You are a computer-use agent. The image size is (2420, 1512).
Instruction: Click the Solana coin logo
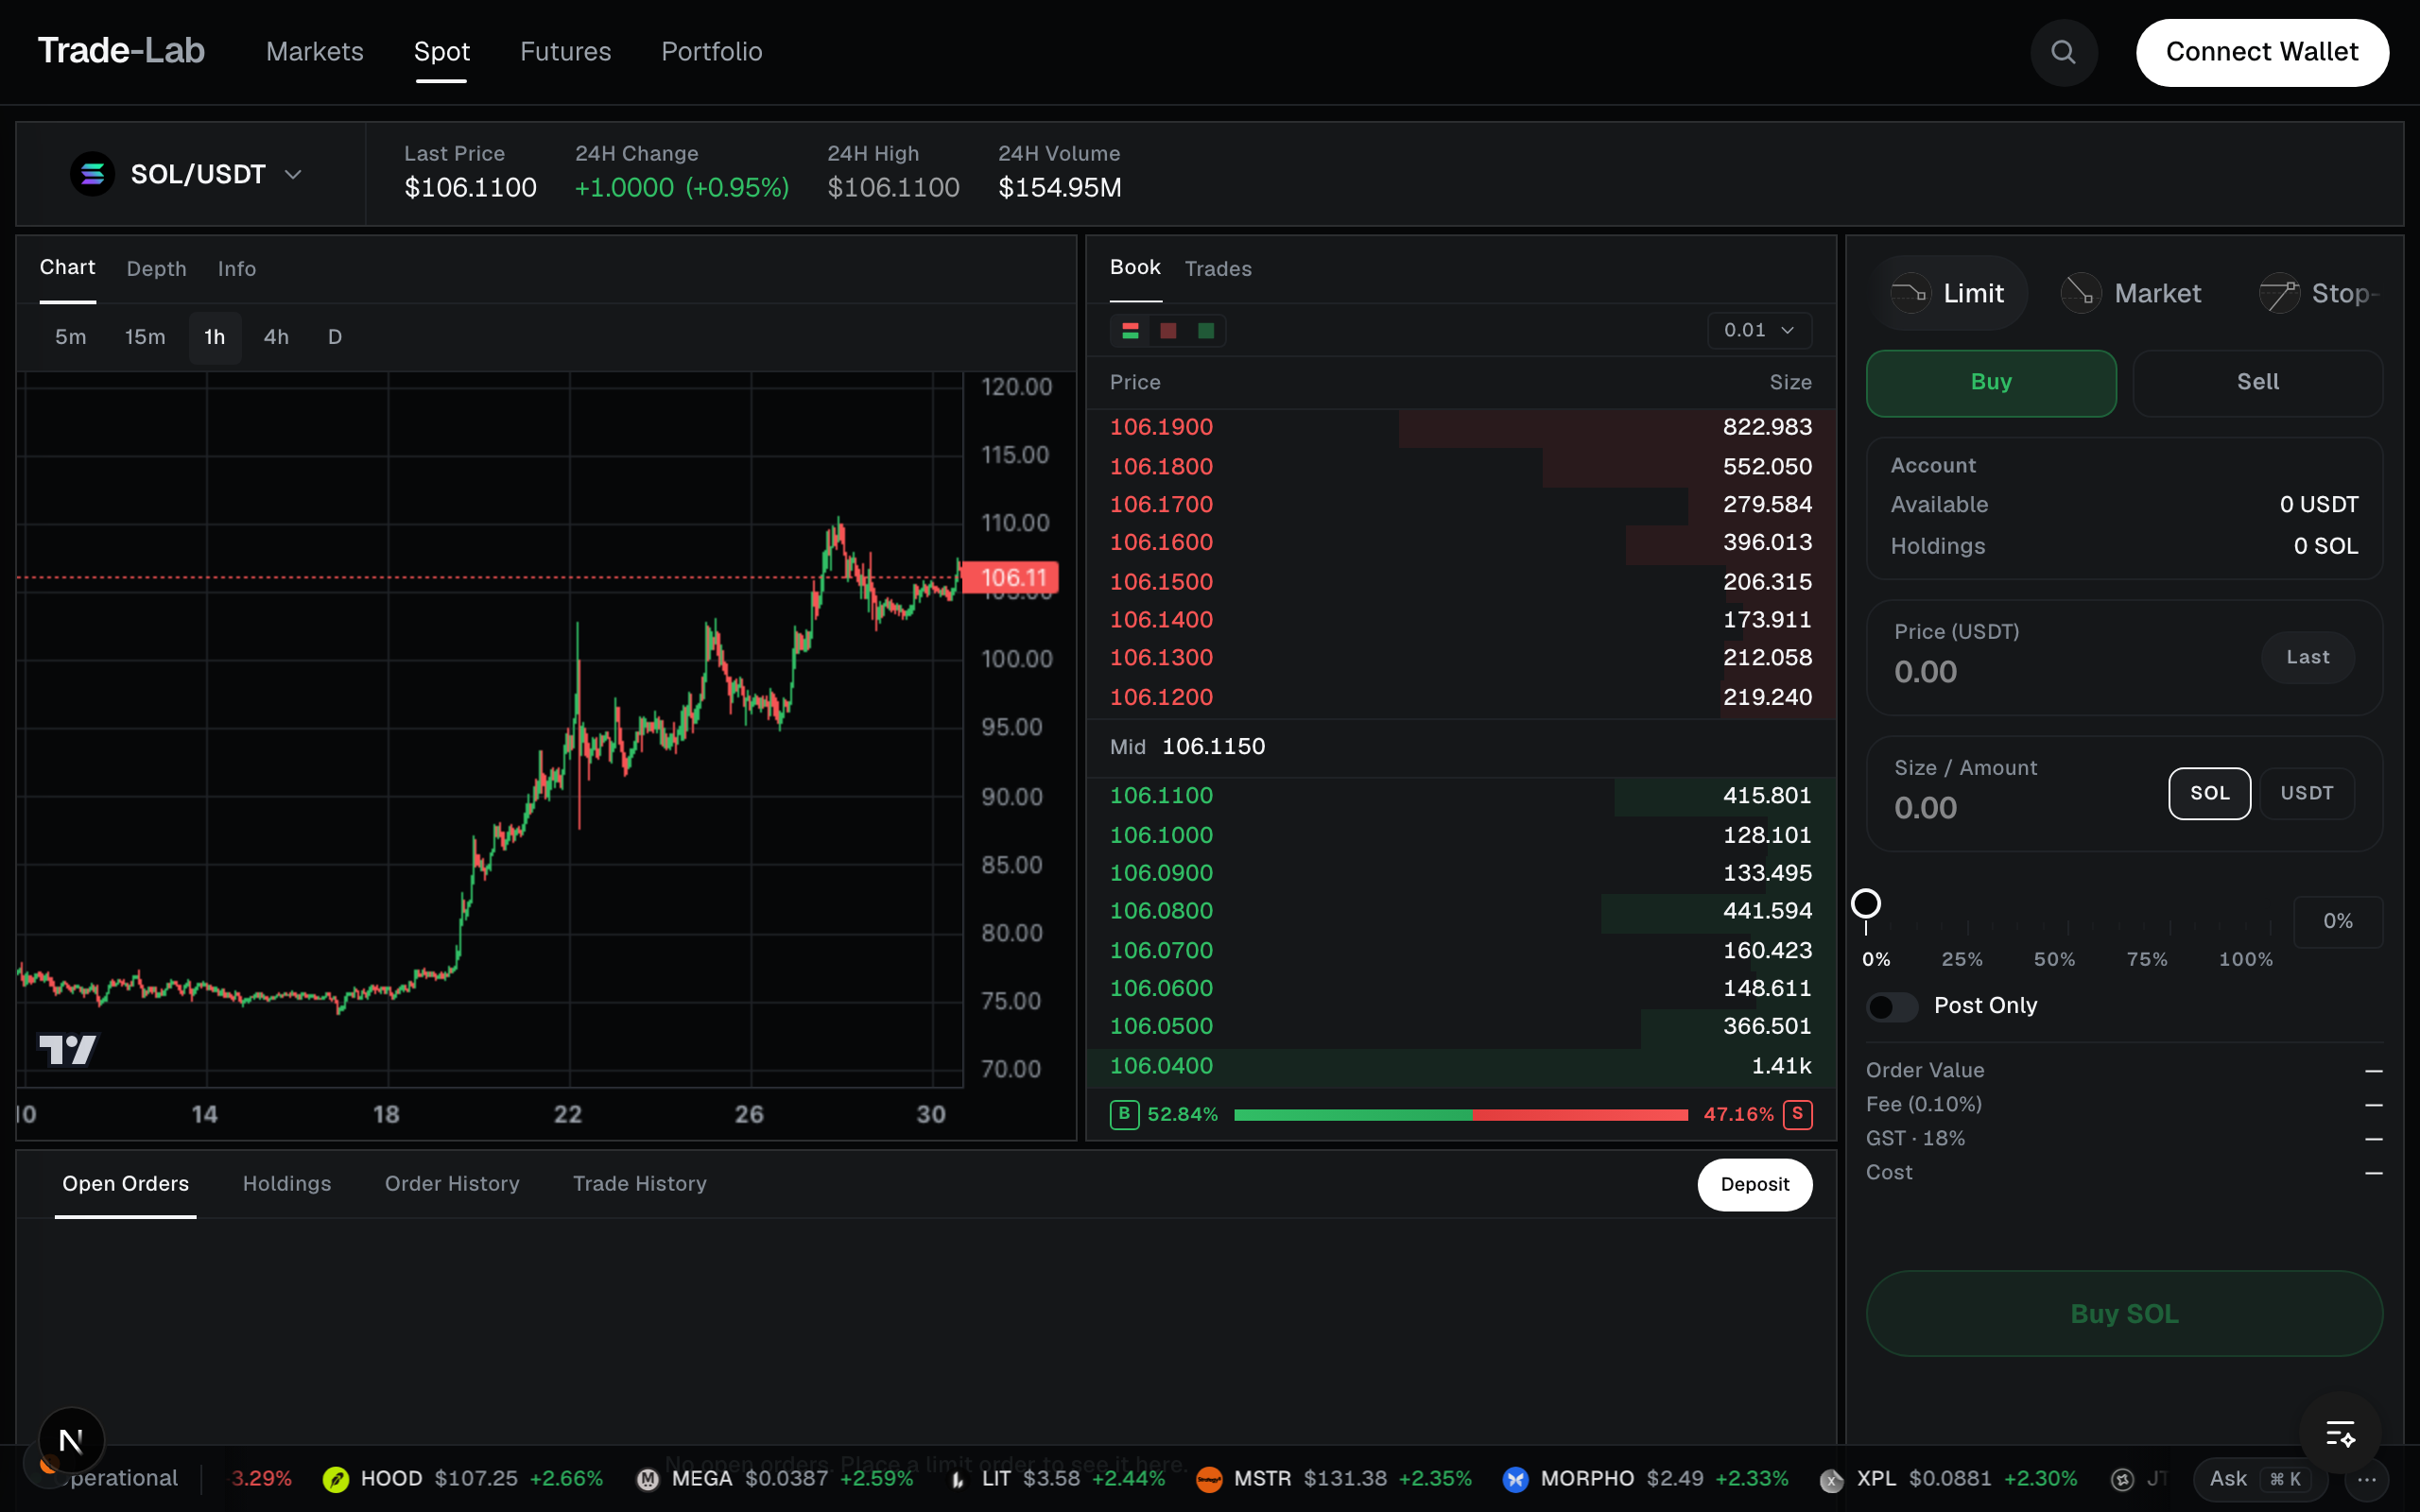point(92,174)
